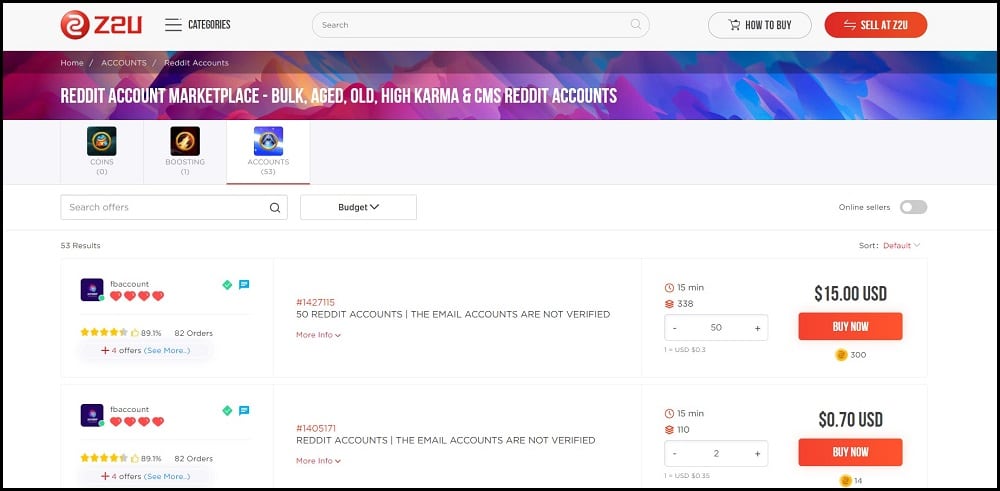The image size is (1000, 491).
Task: Click the Z2U logo
Action: pyautogui.click(x=101, y=25)
